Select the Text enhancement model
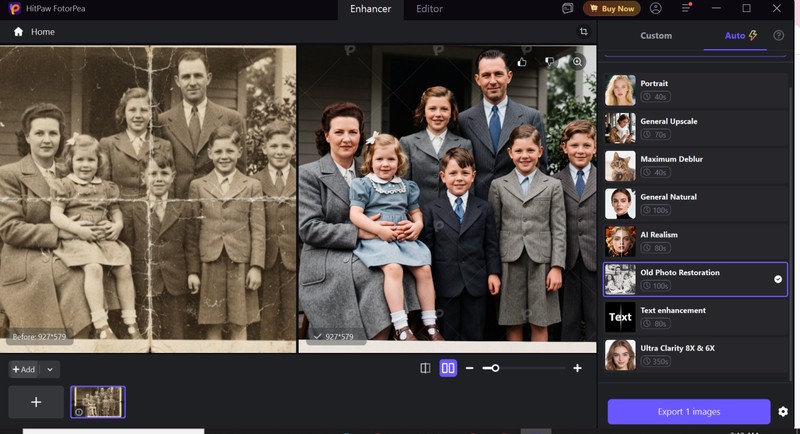 [x=695, y=317]
